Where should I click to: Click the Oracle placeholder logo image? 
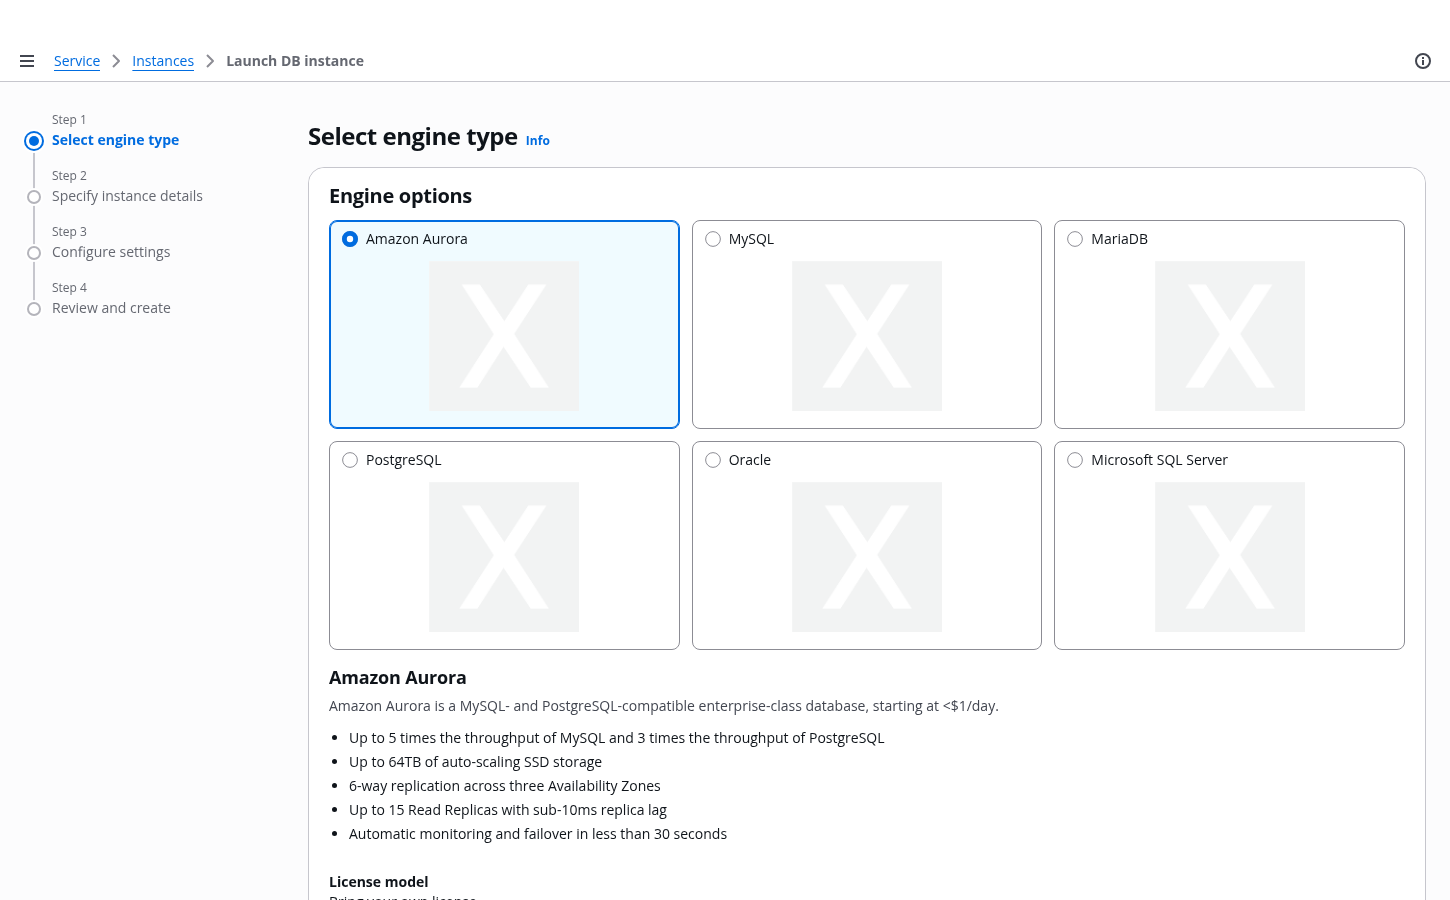click(x=867, y=557)
